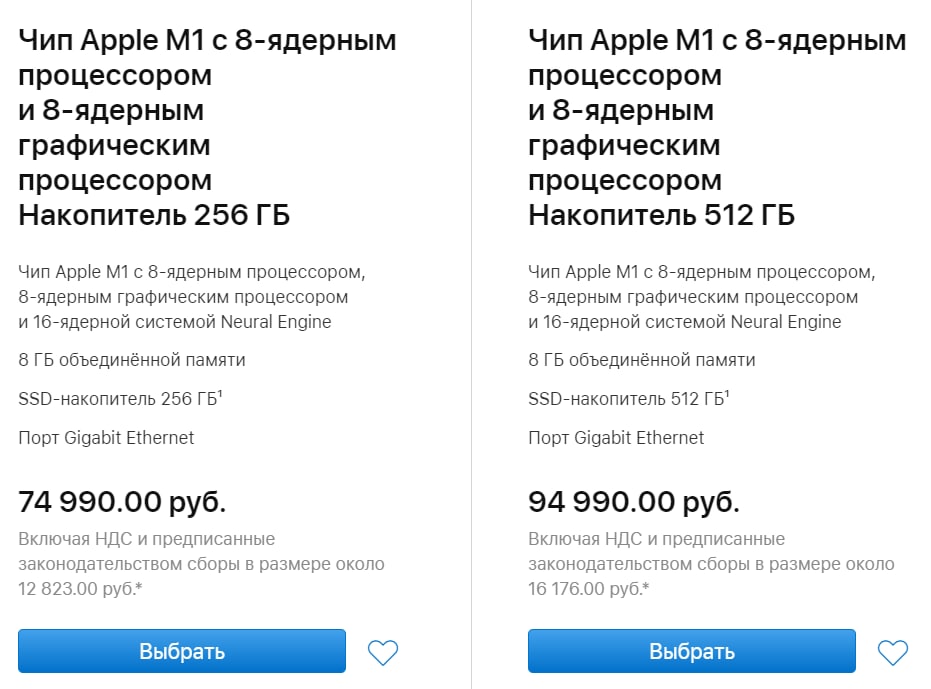Click Выбрать for the 74 990 руб. model

click(182, 651)
